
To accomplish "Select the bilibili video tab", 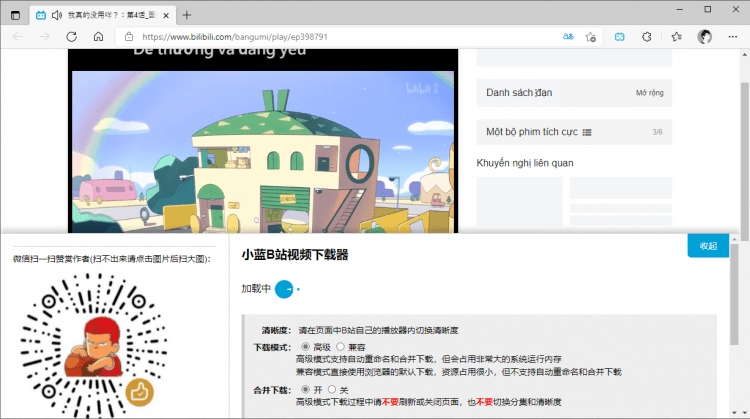I will (103, 15).
